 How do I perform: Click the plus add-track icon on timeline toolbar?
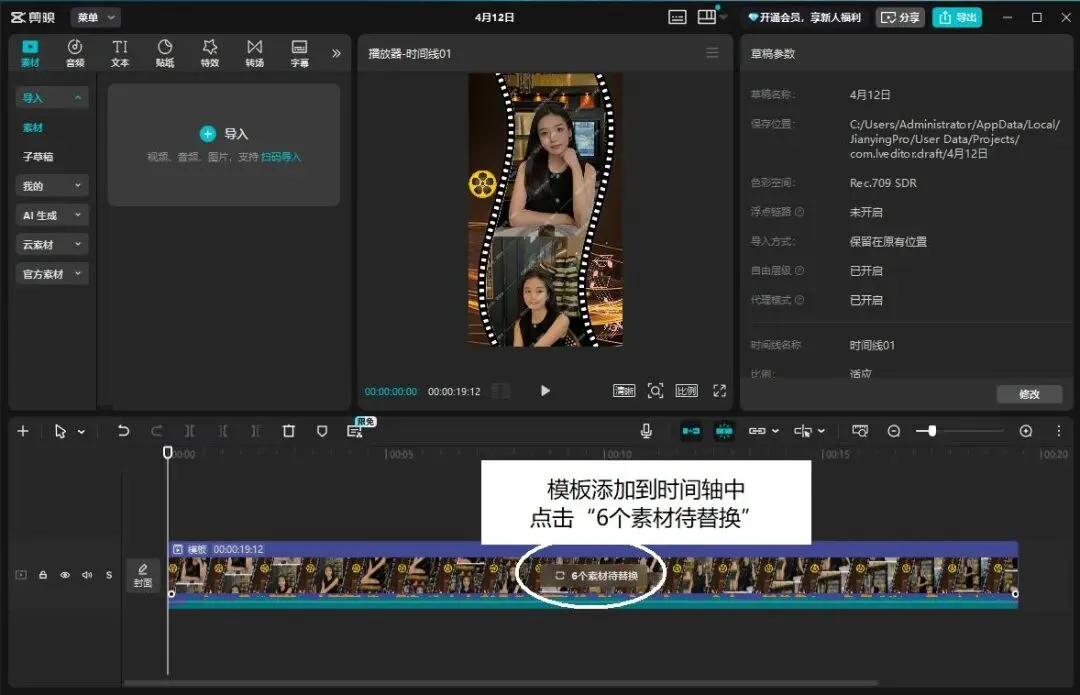tap(23, 431)
